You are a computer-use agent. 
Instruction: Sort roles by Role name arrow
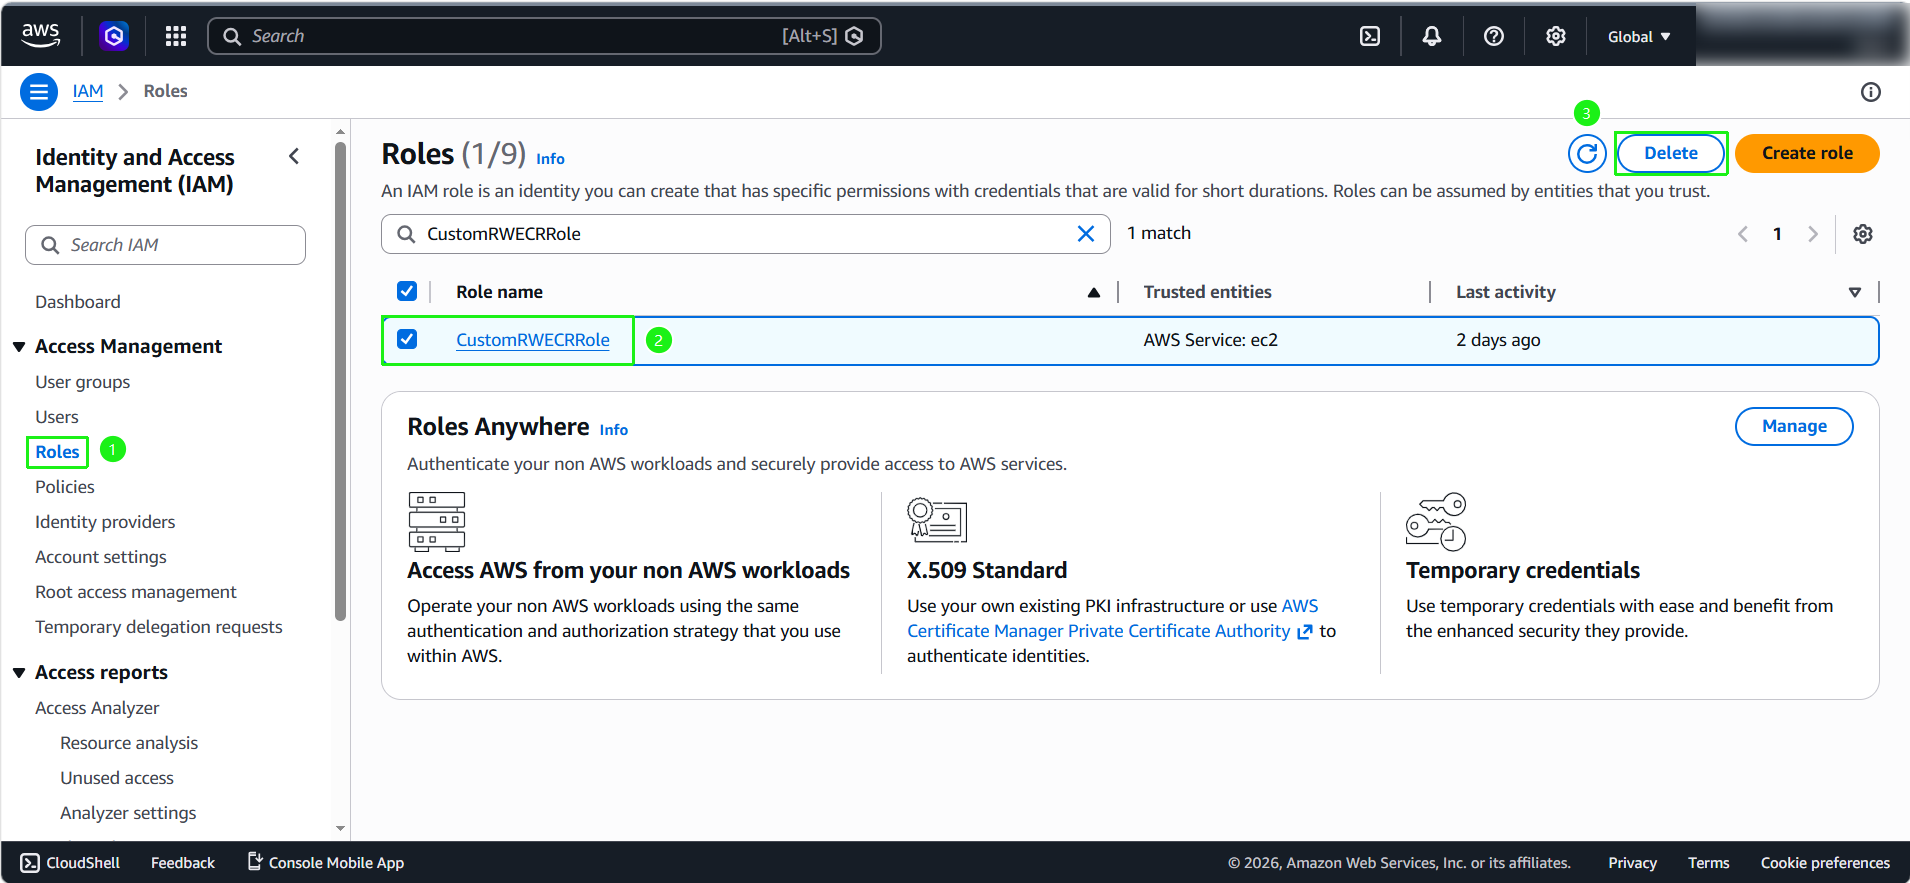pos(1094,292)
